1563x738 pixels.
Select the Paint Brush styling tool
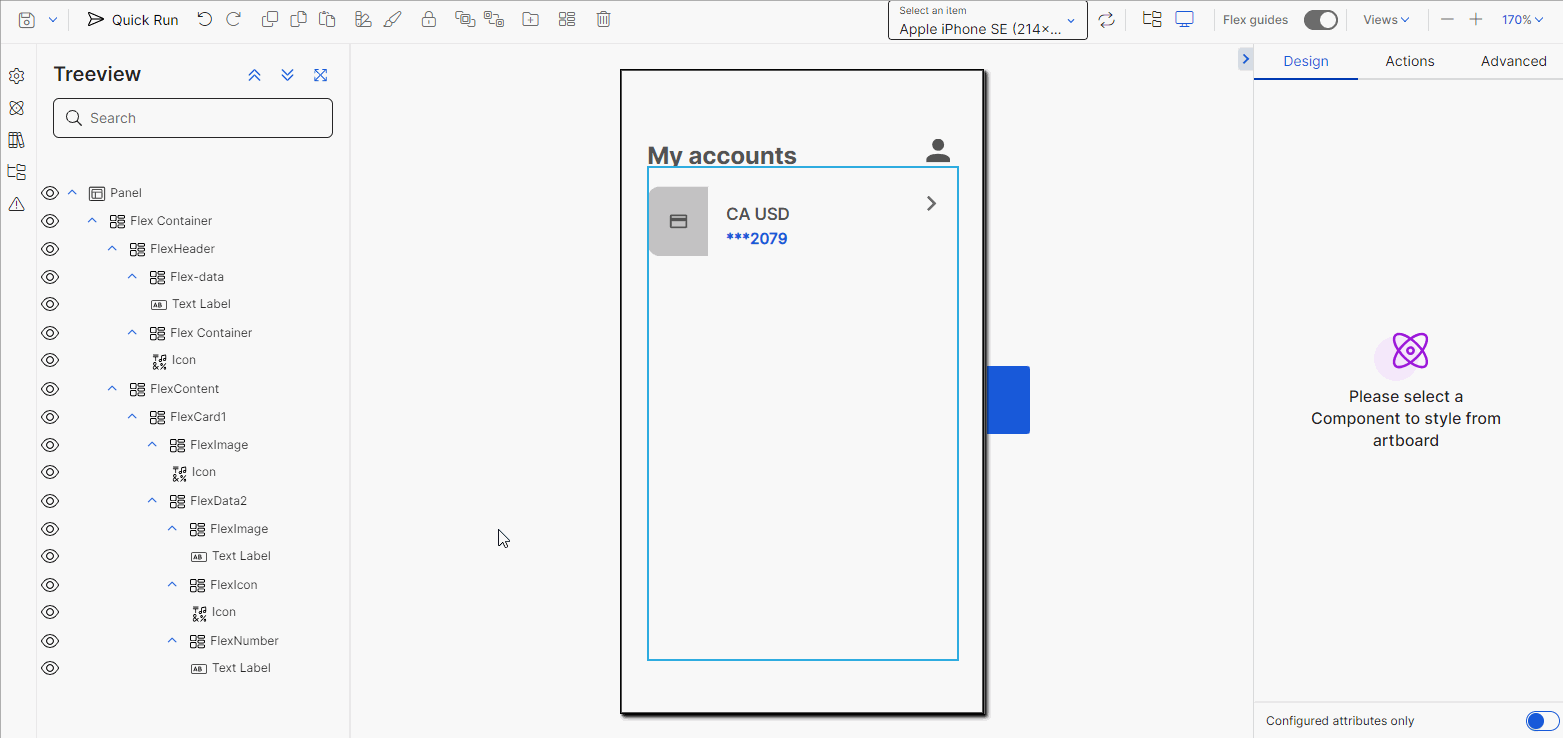[x=391, y=19]
